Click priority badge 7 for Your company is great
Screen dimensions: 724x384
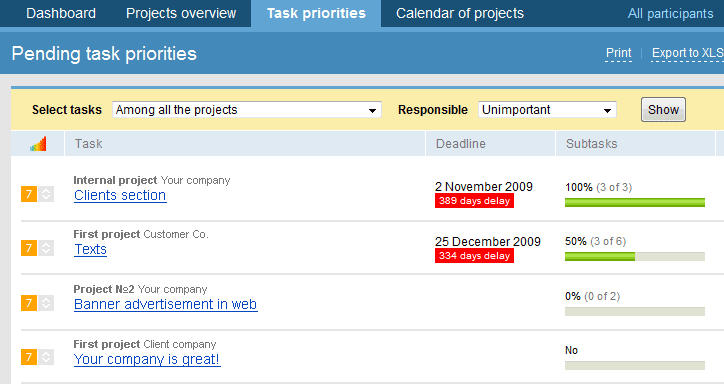(x=29, y=357)
